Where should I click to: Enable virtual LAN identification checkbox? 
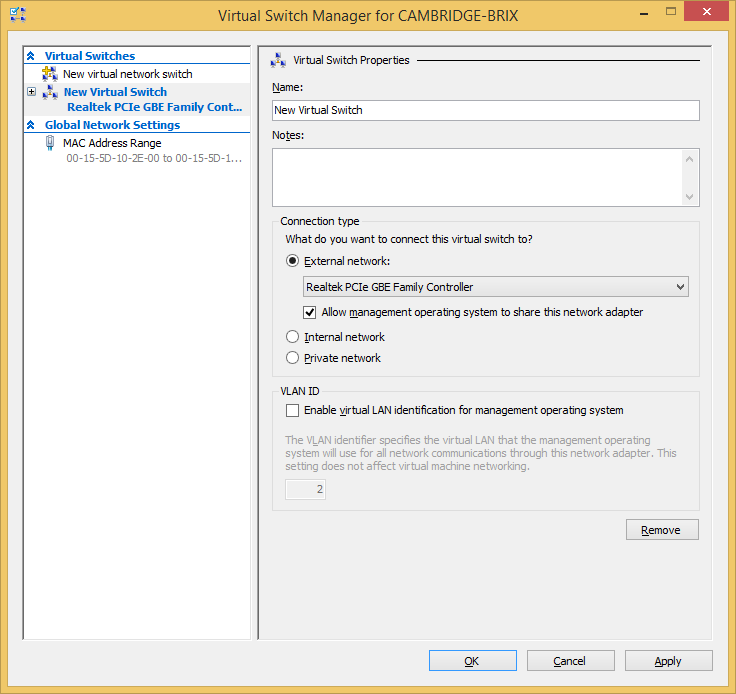(293, 410)
